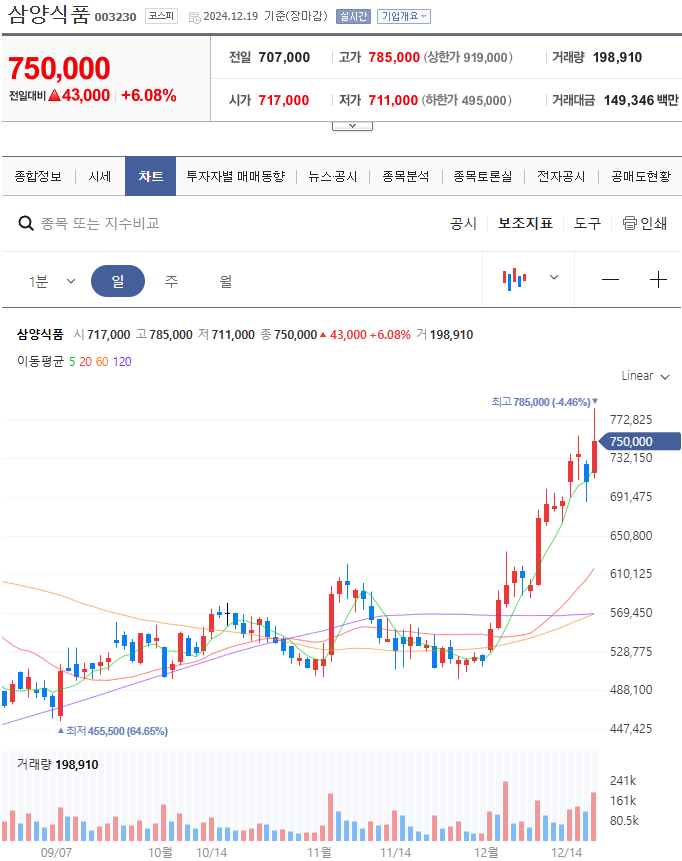Viewport: 682px width, 861px height.
Task: Click the 거래량 198,910 chart label
Action: [58, 764]
